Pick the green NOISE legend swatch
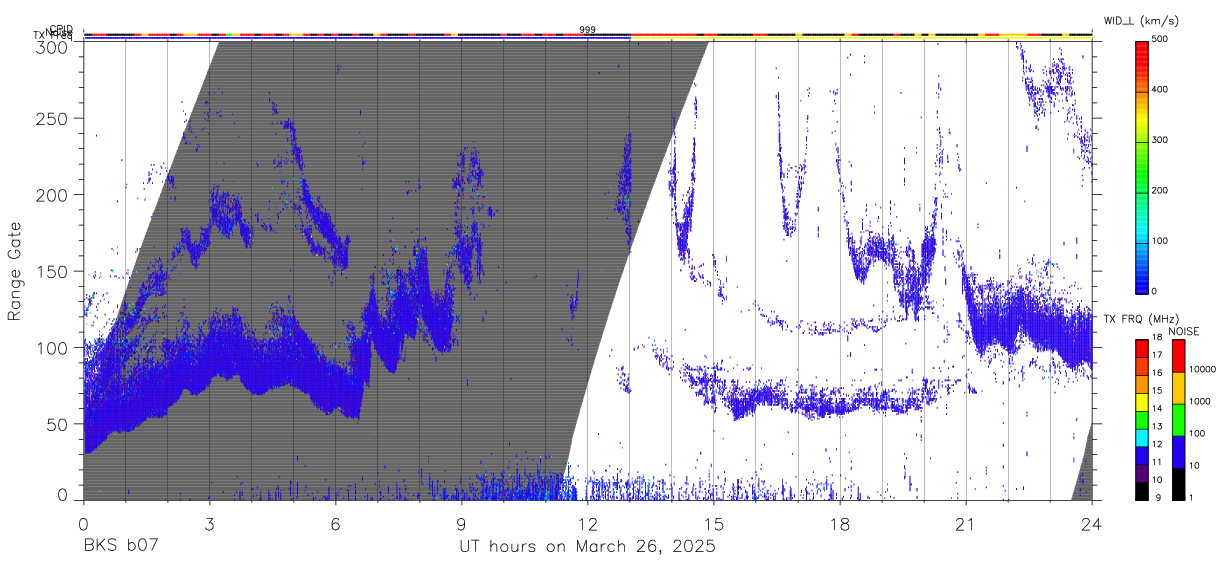This screenshot has height=567, width=1228. (x=1177, y=420)
